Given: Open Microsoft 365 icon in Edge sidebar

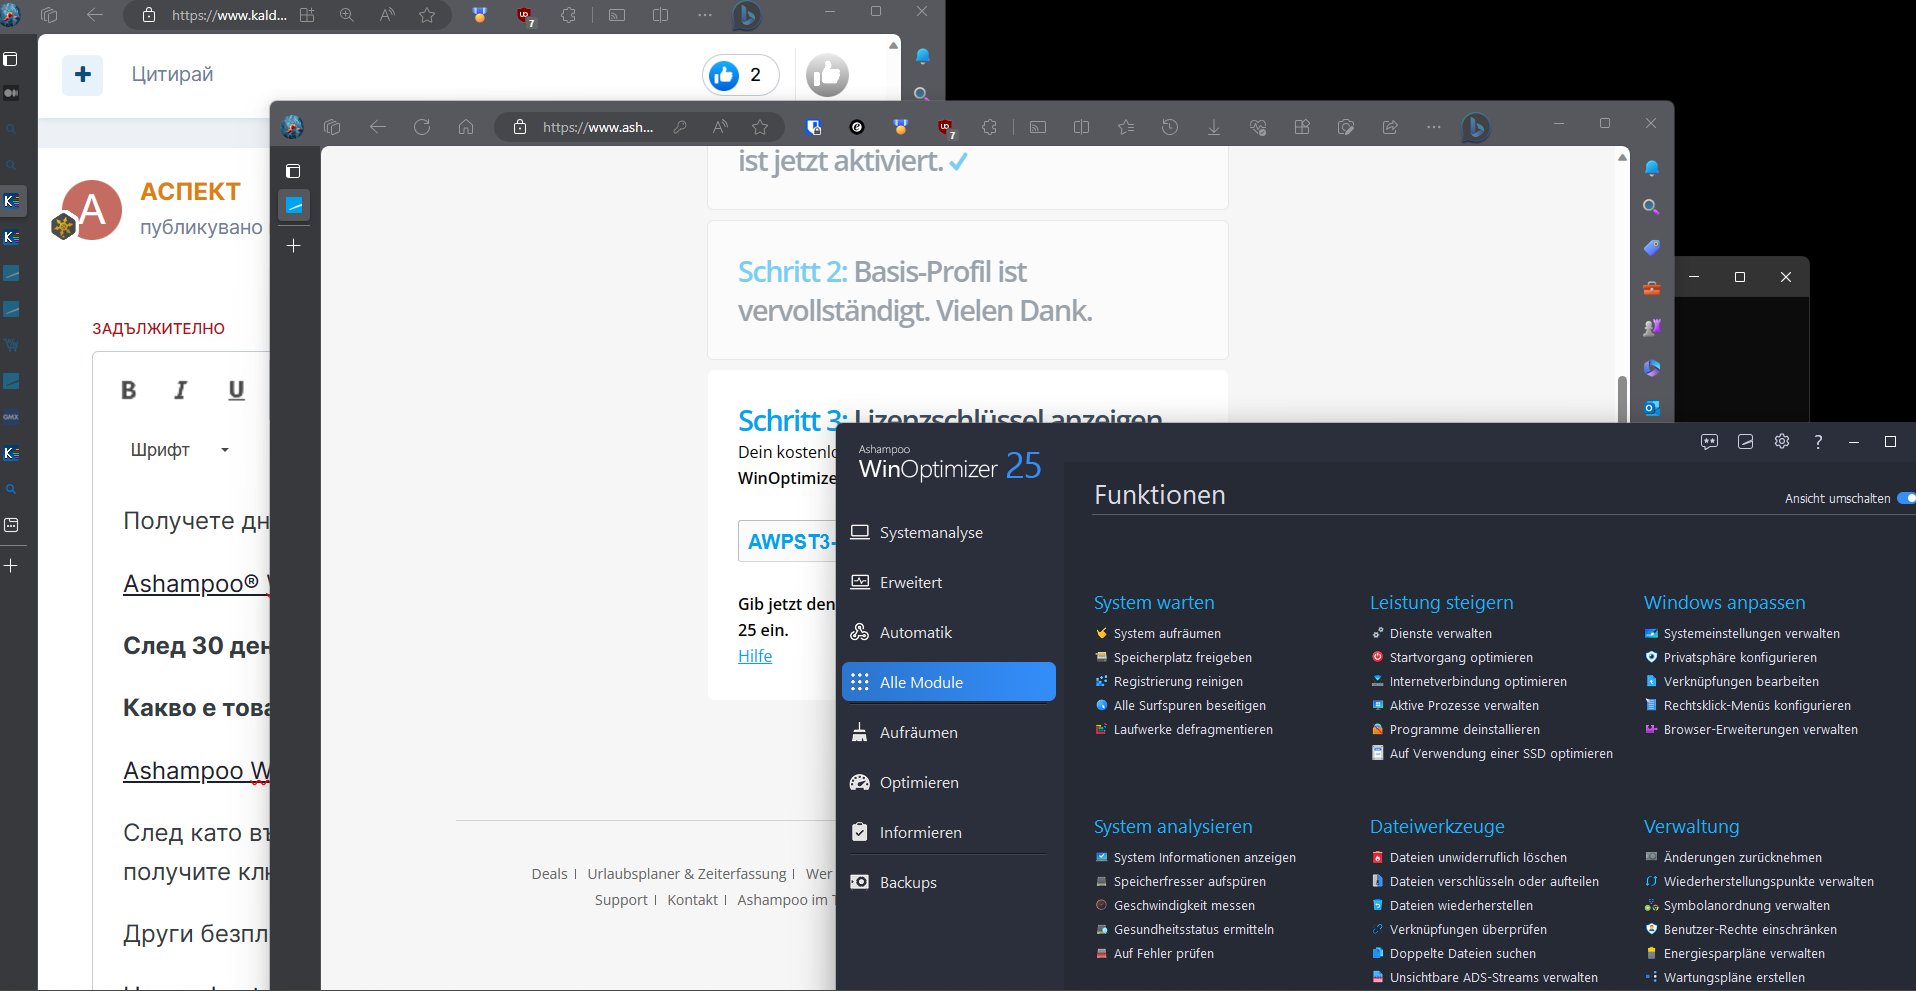Looking at the screenshot, I should coord(1652,368).
